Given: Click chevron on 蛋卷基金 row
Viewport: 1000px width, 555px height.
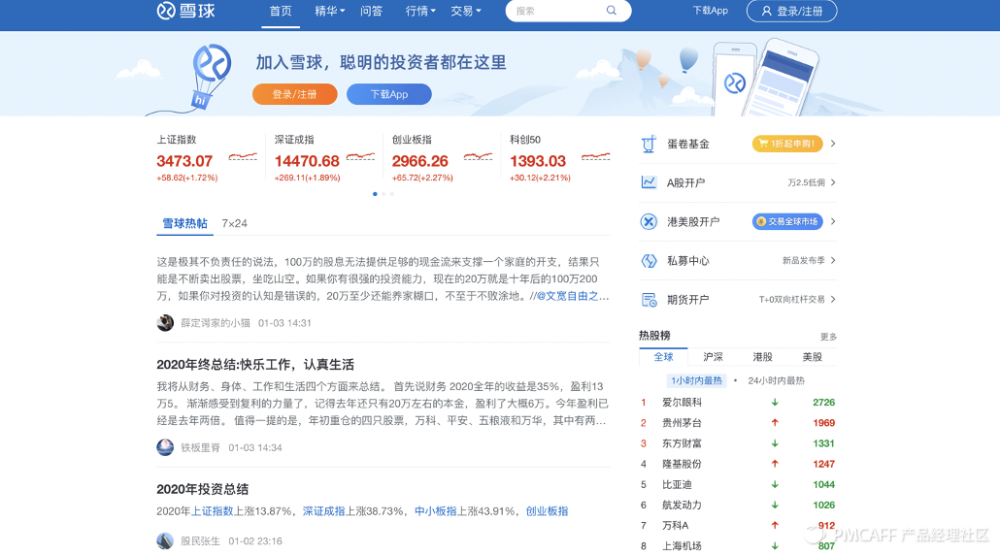Looking at the screenshot, I should (x=833, y=144).
